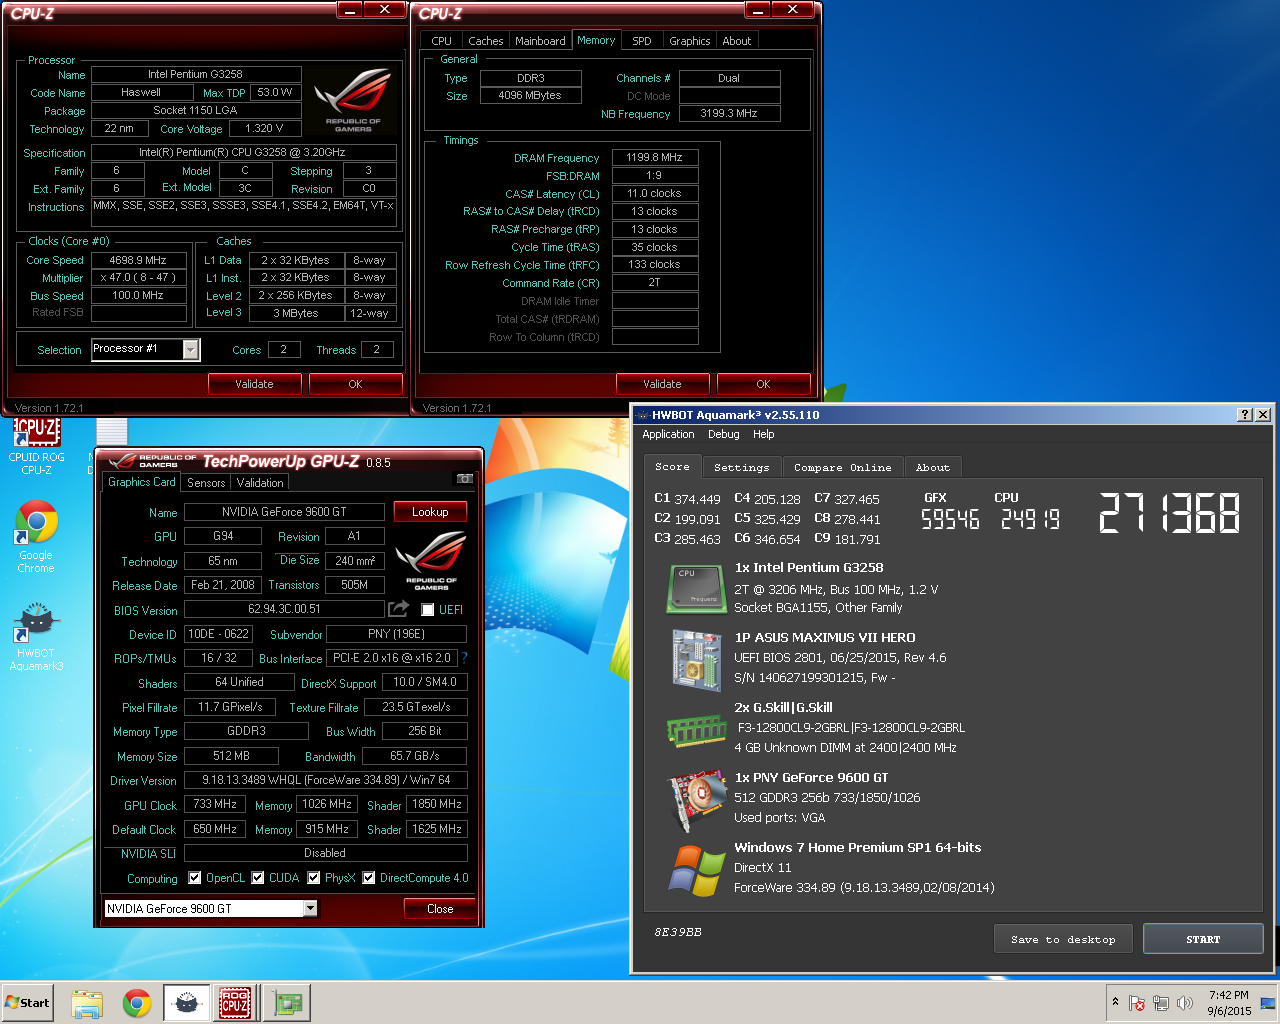Click the Aquamark help question mark title button
Image resolution: width=1280 pixels, height=1024 pixels.
click(1245, 415)
